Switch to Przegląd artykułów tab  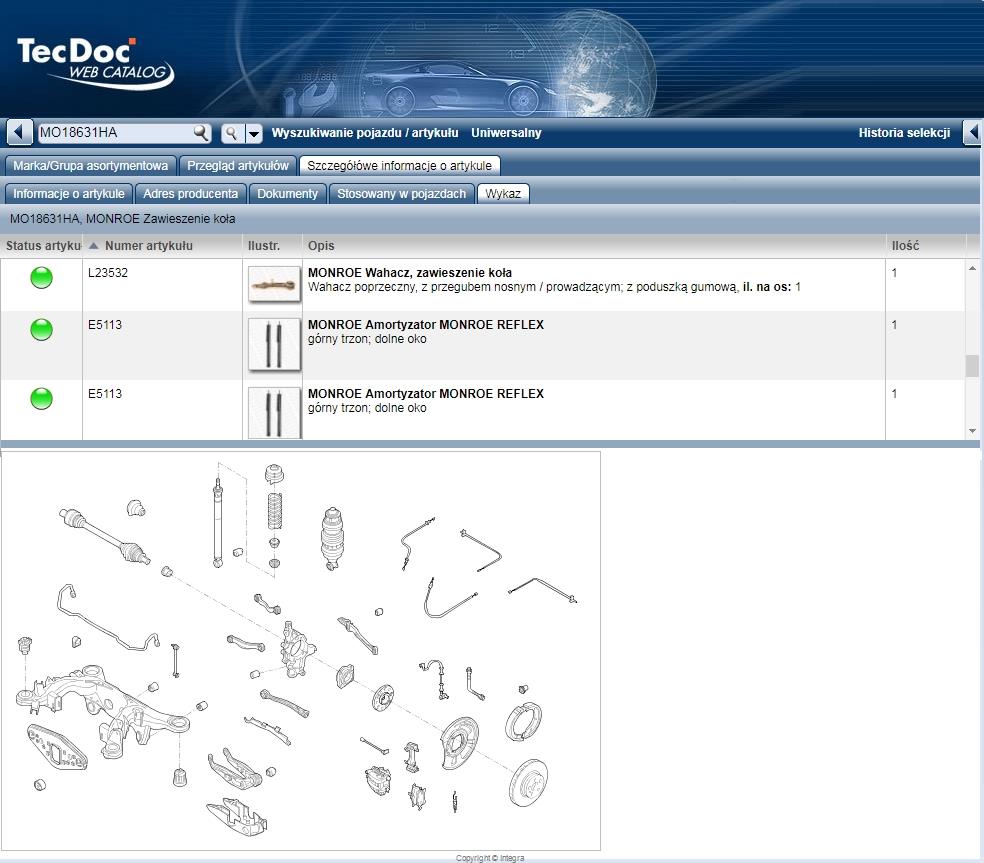[x=238, y=166]
